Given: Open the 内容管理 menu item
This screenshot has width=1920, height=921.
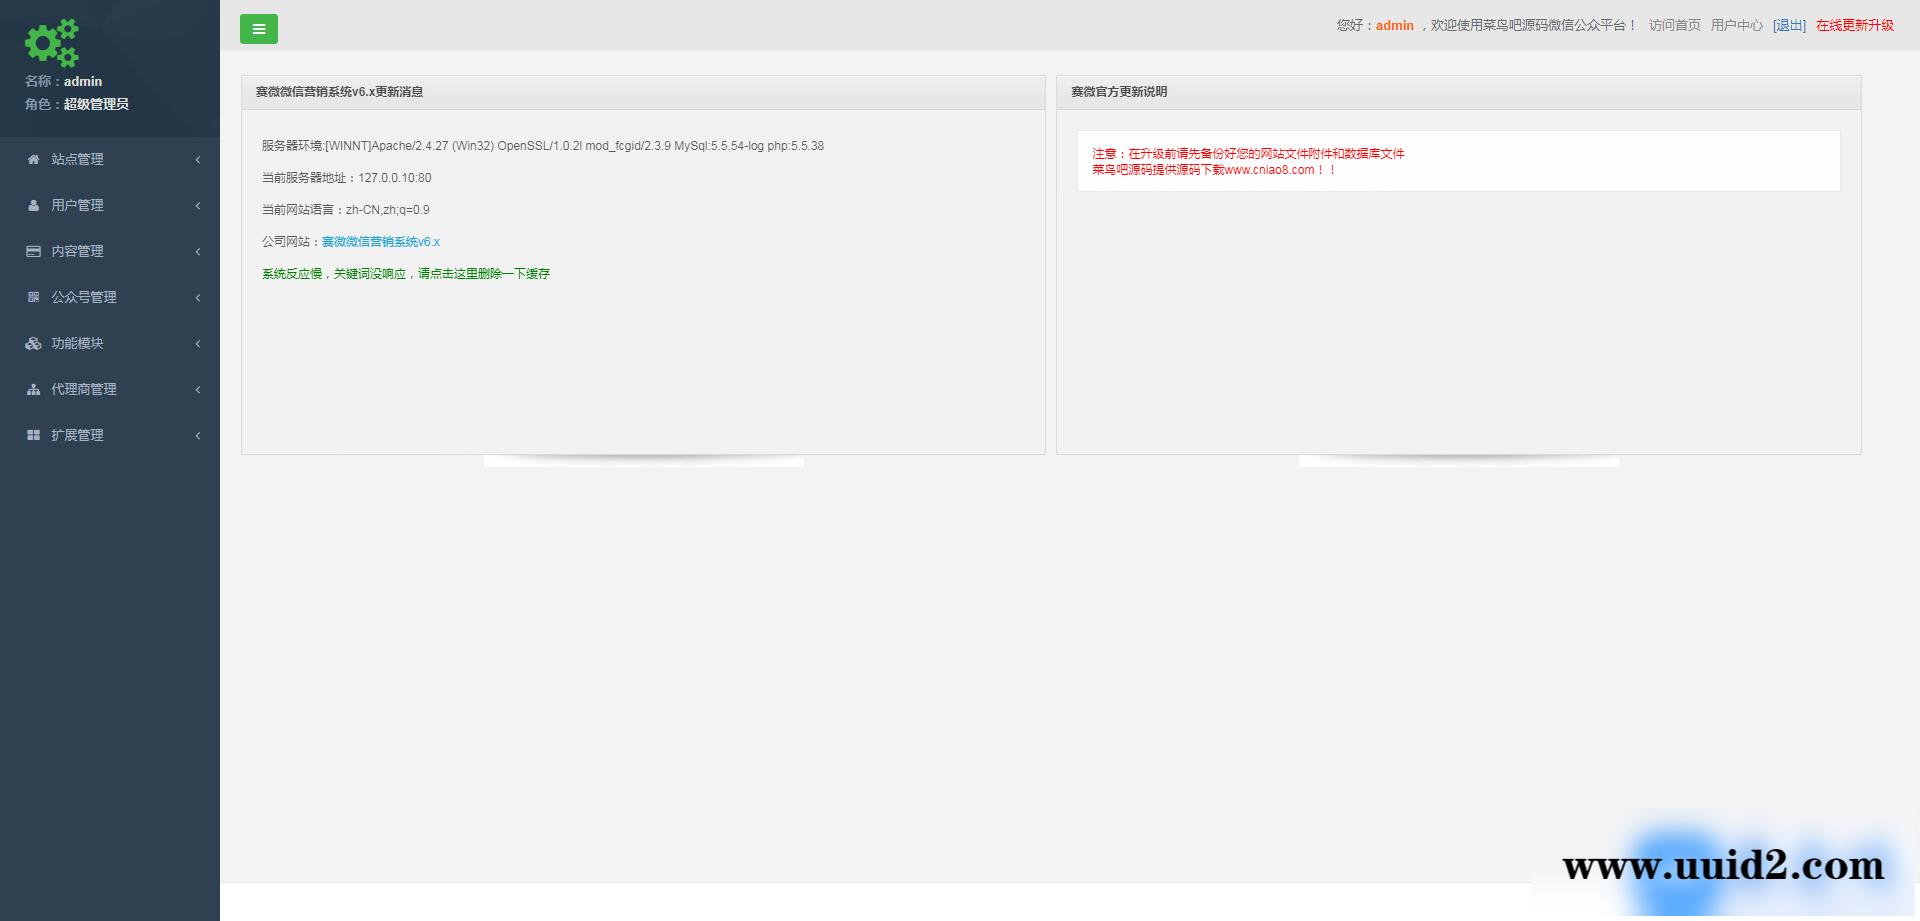Looking at the screenshot, I should tap(78, 251).
